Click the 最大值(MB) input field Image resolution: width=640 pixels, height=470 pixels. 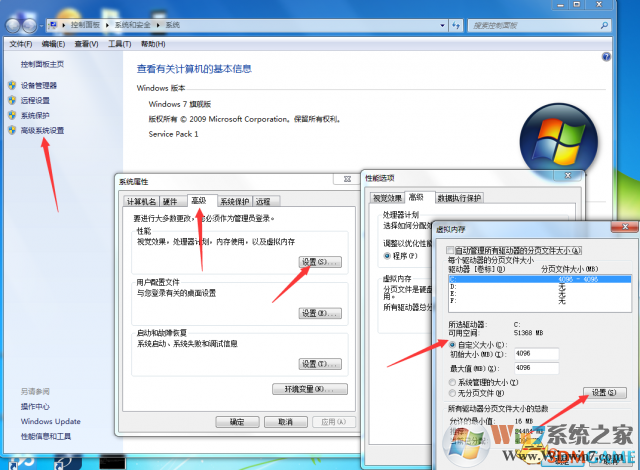(x=536, y=368)
